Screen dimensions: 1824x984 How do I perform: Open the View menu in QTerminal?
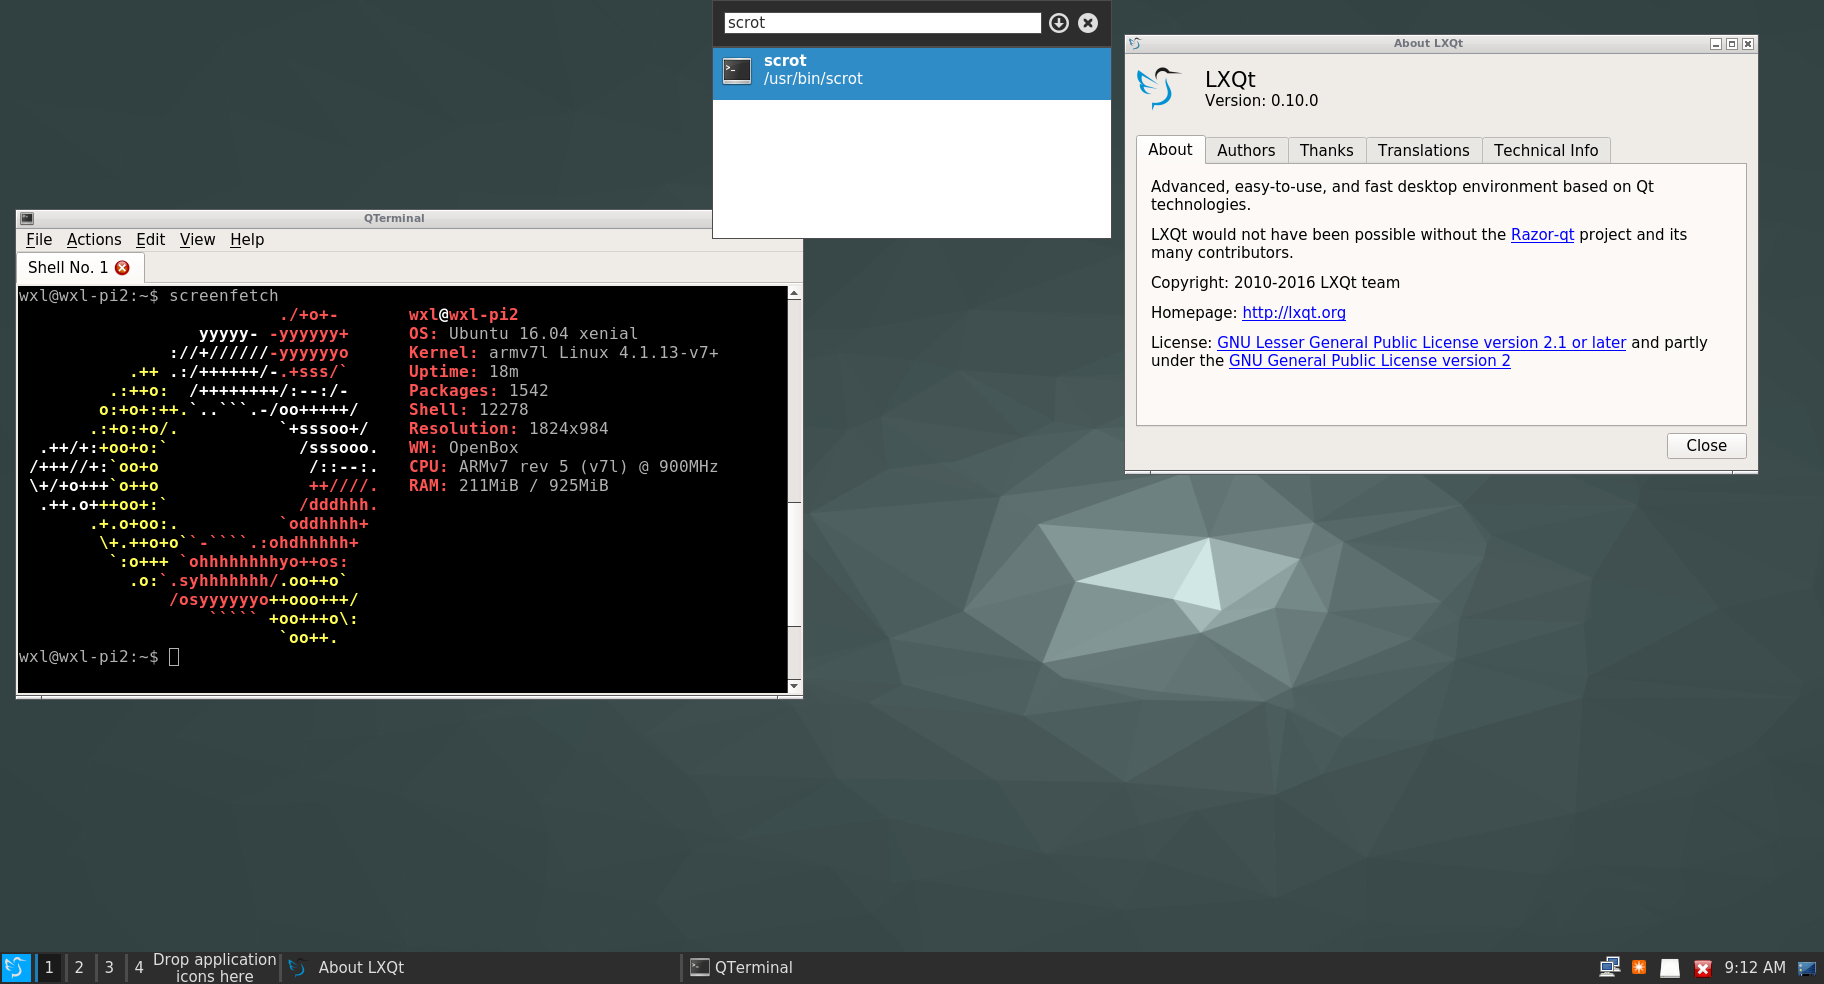point(197,240)
